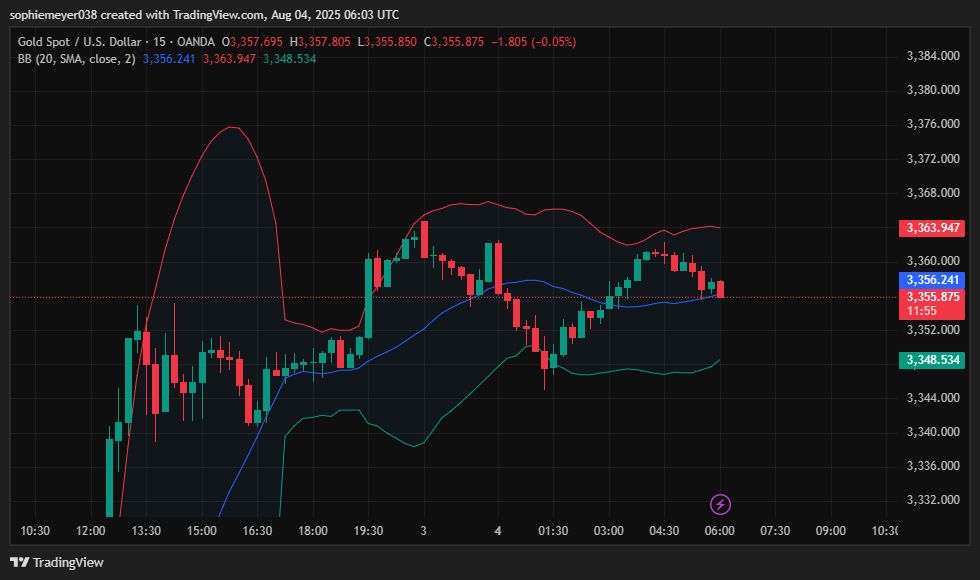Click the day 4 date label on the time axis
The image size is (980, 580).
point(498,531)
